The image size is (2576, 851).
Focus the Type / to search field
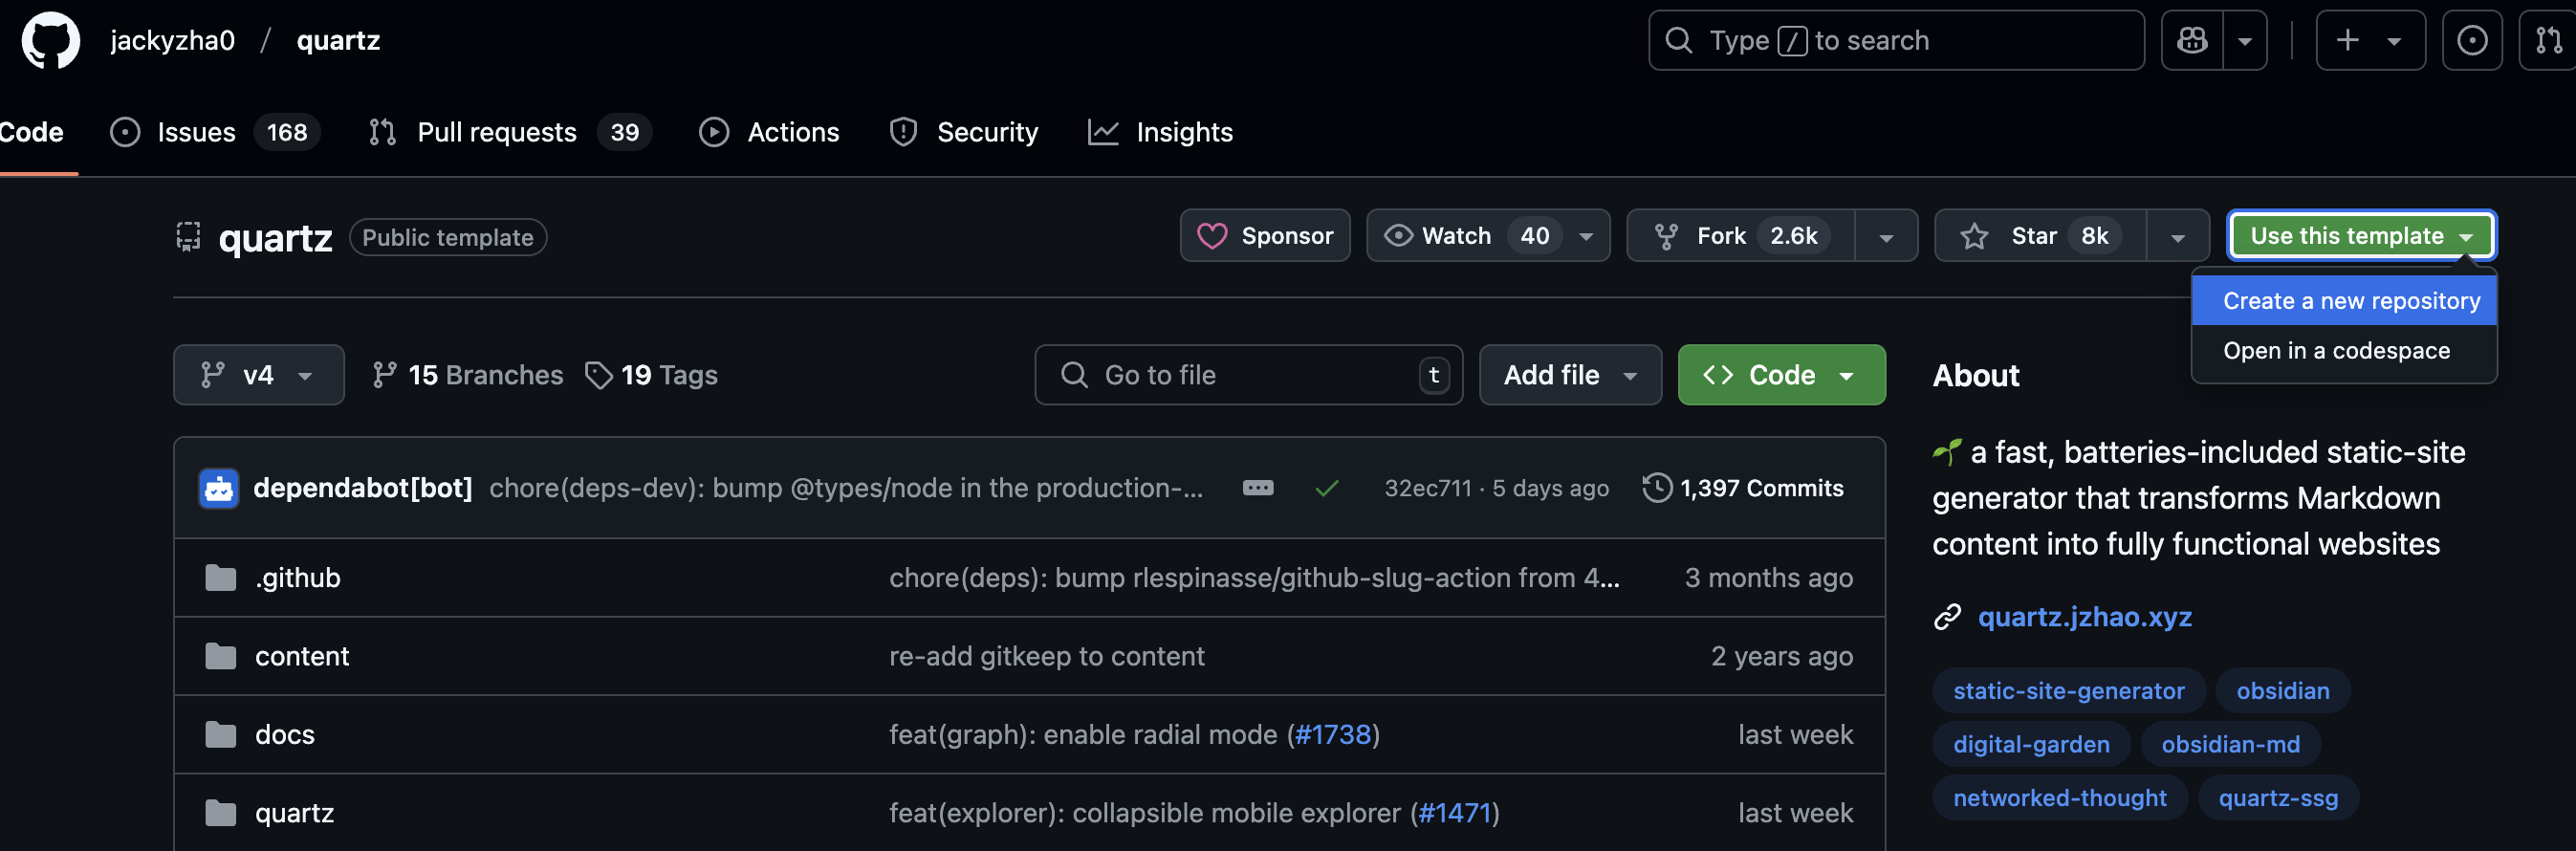(x=1896, y=41)
